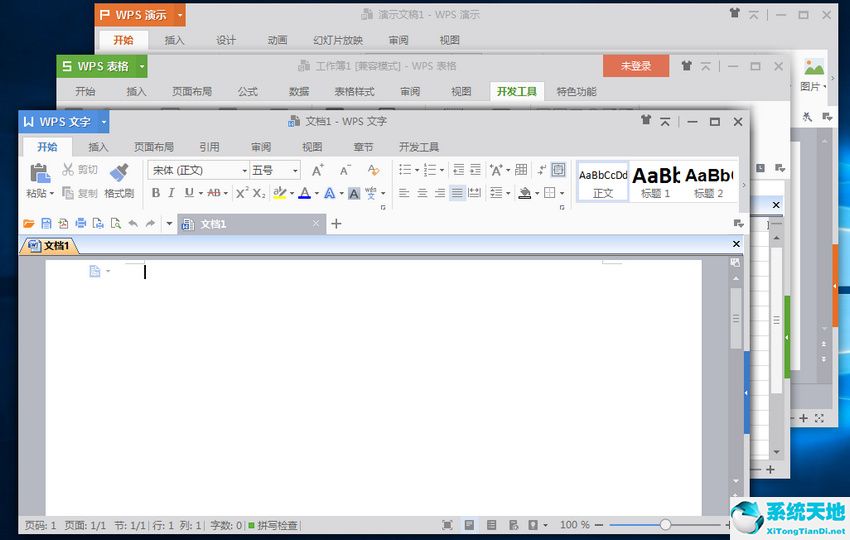This screenshot has height=540, width=850.
Task: Print document from quick toolbar
Action: tap(81, 223)
